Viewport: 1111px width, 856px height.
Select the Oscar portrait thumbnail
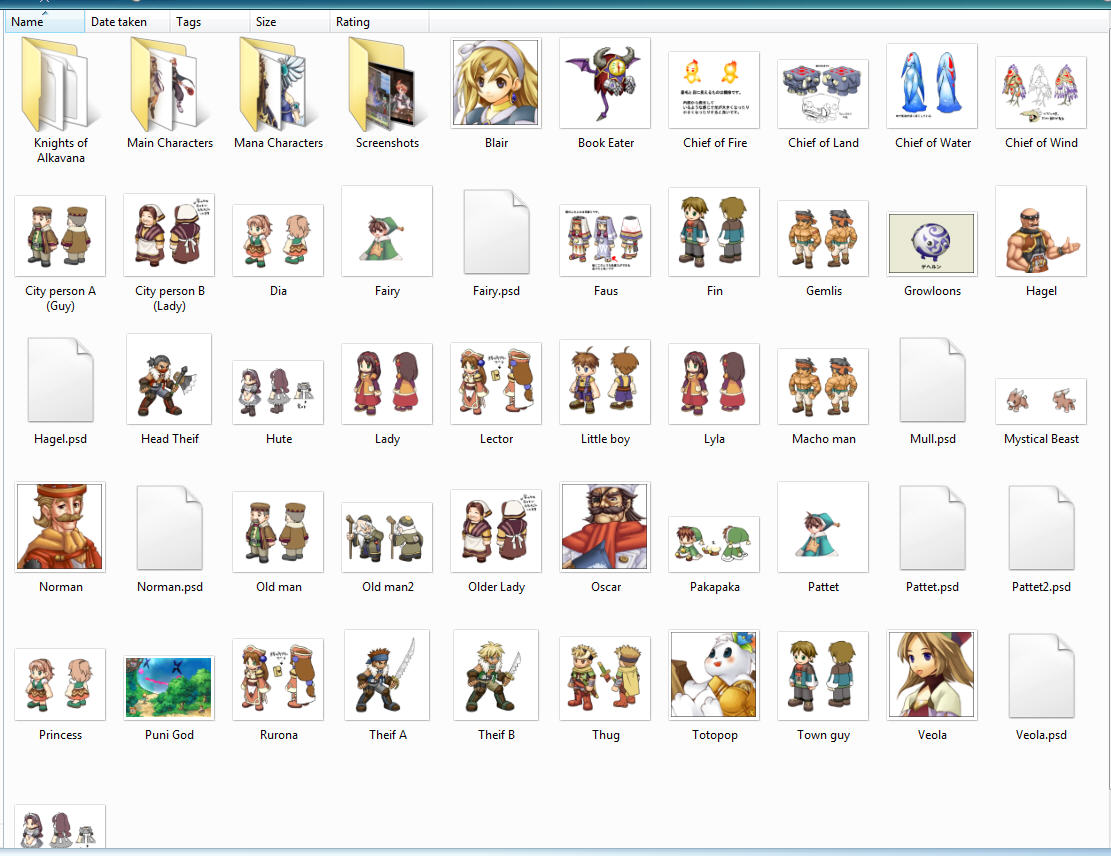tap(605, 527)
